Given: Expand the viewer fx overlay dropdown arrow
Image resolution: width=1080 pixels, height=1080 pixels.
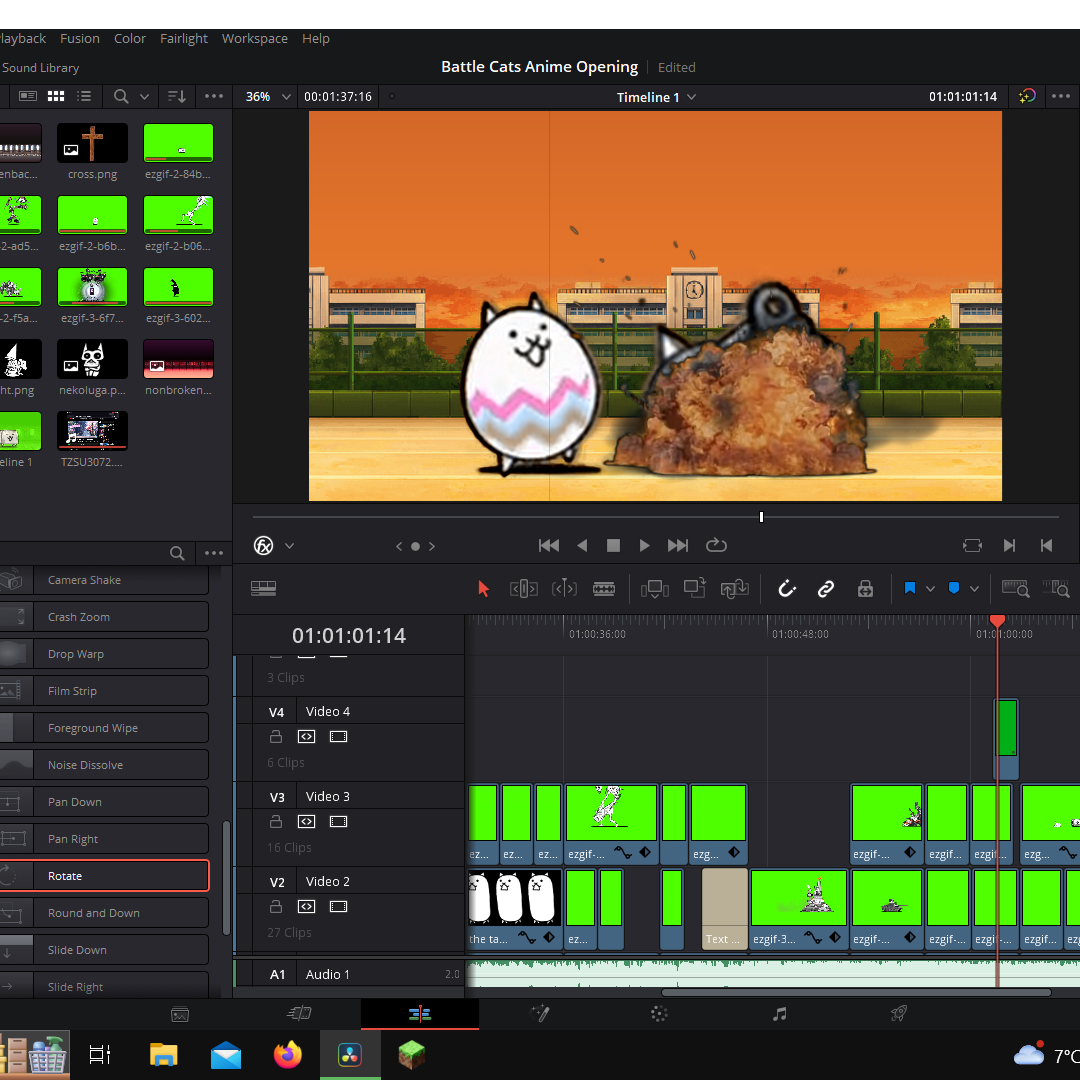Looking at the screenshot, I should [x=289, y=546].
